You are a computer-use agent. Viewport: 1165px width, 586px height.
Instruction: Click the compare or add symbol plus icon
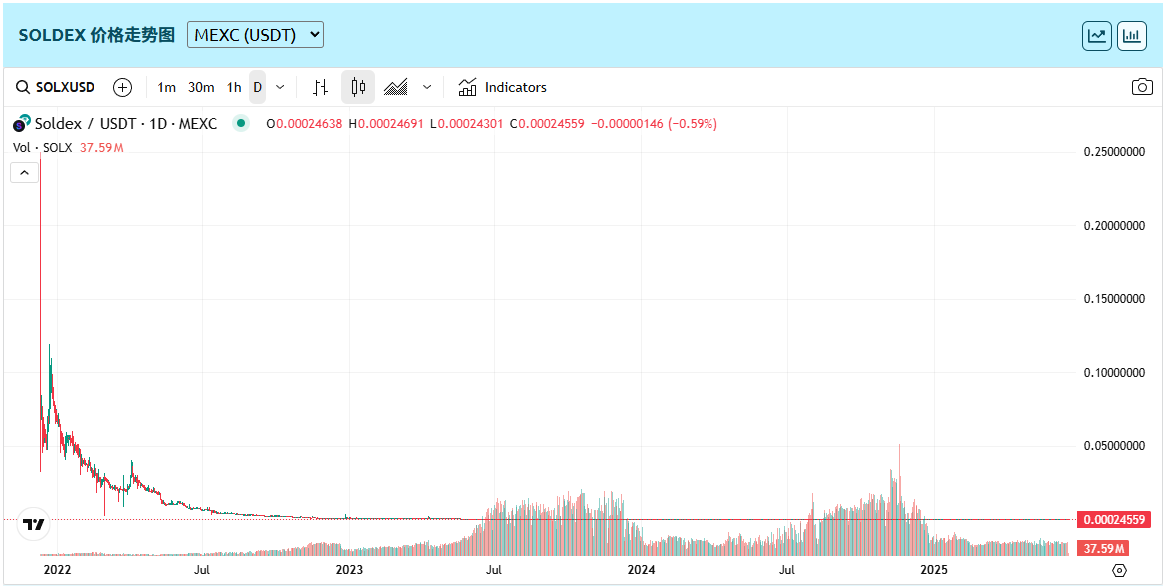(123, 87)
